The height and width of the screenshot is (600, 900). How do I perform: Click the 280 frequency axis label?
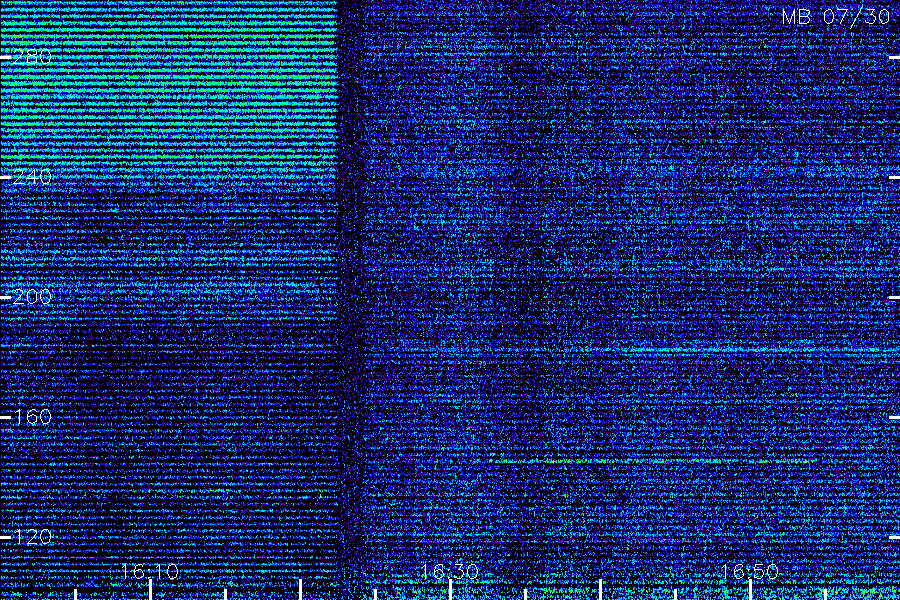click(x=32, y=57)
